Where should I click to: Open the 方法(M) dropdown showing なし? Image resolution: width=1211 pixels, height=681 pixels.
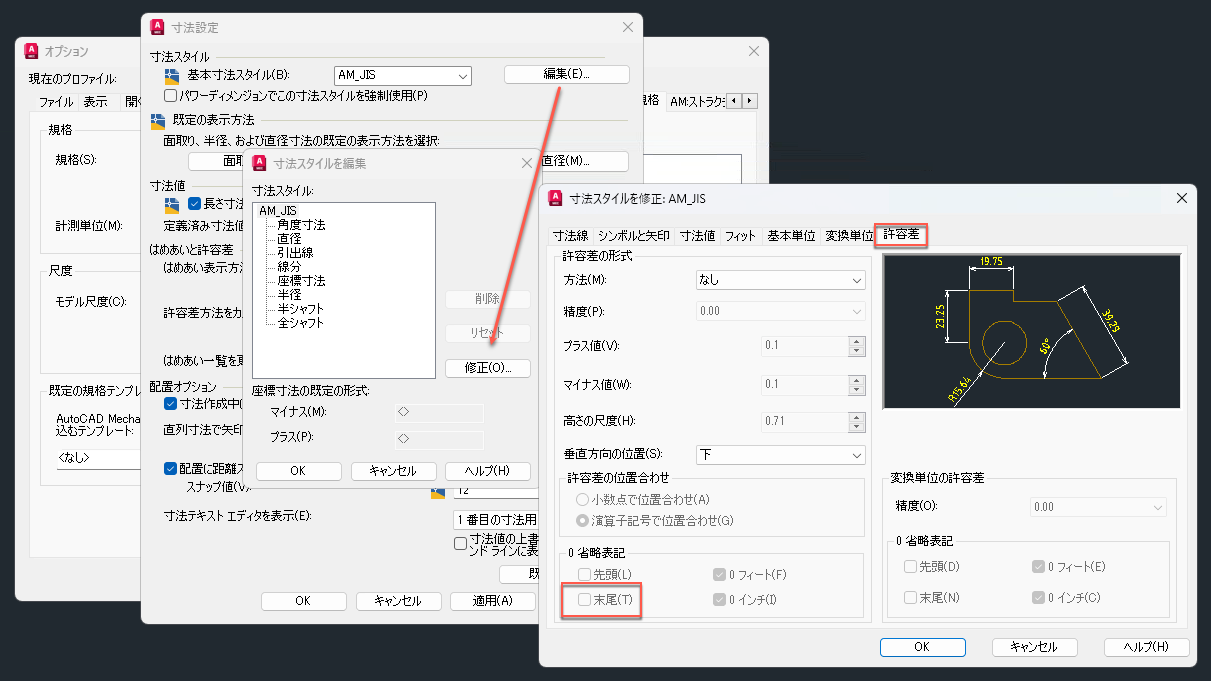pyautogui.click(x=780, y=281)
